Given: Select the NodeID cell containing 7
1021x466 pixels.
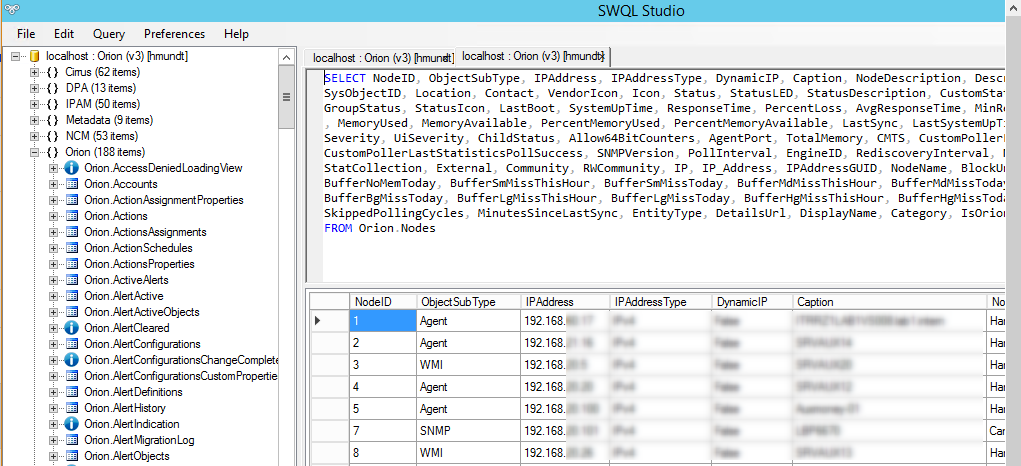Looking at the screenshot, I should 383,431.
